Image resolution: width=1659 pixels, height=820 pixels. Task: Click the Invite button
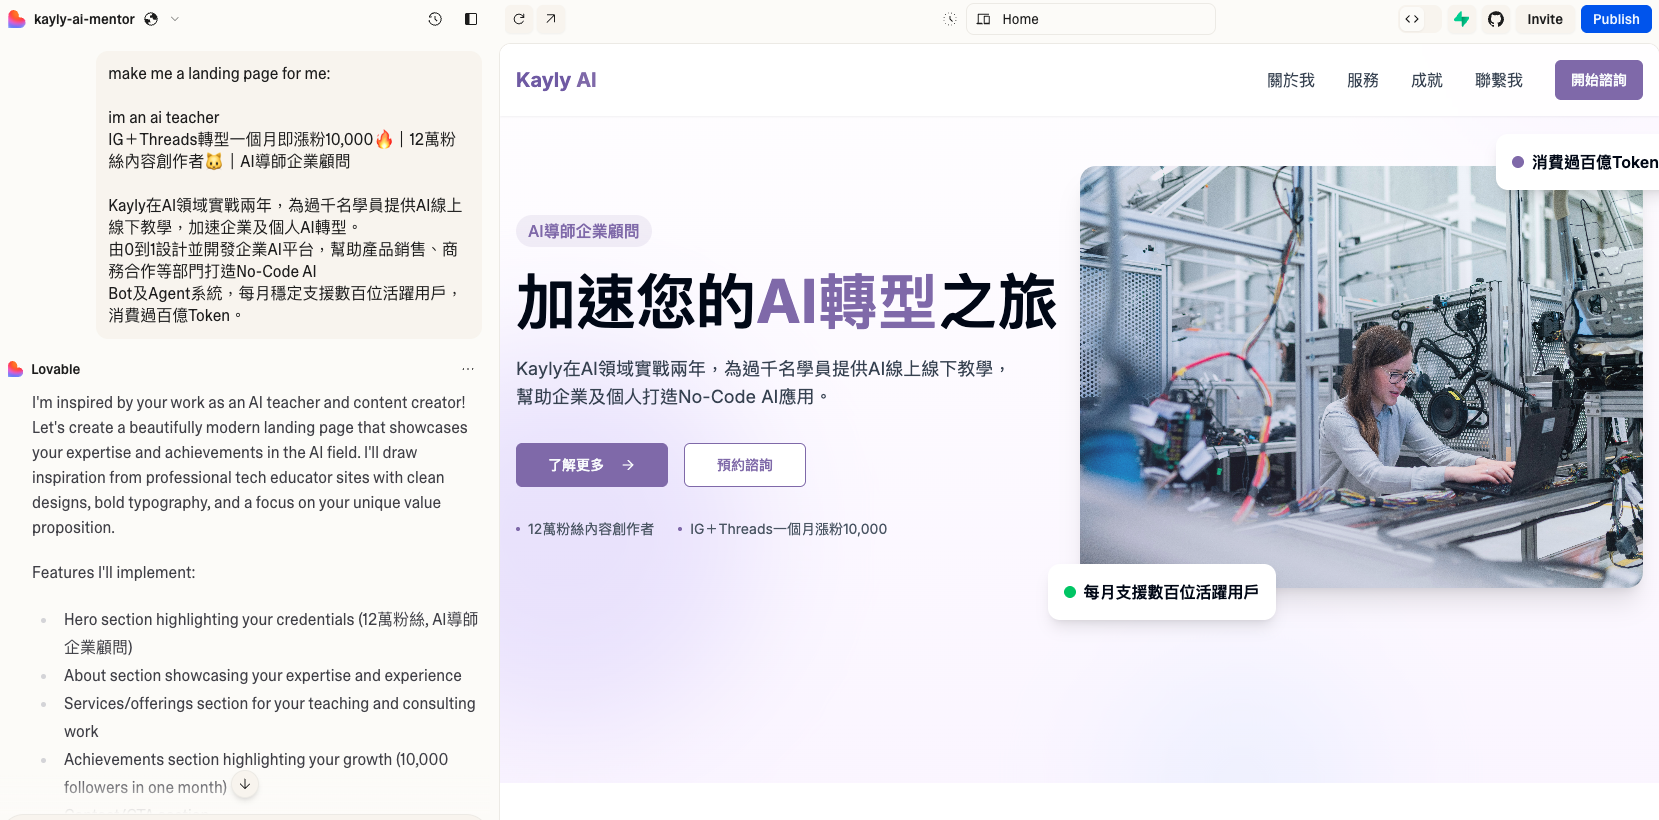click(x=1545, y=19)
